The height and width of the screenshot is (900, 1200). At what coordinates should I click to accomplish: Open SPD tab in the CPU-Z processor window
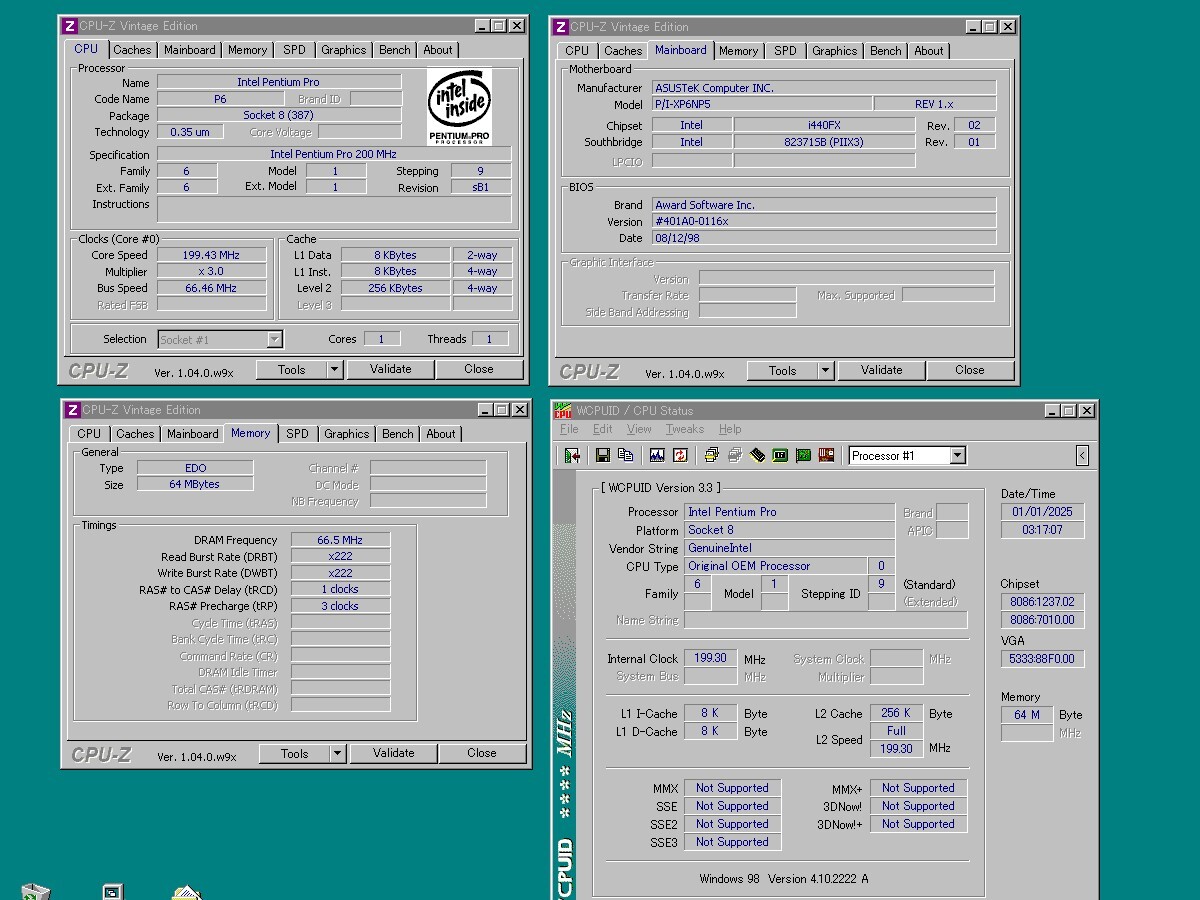pos(294,50)
